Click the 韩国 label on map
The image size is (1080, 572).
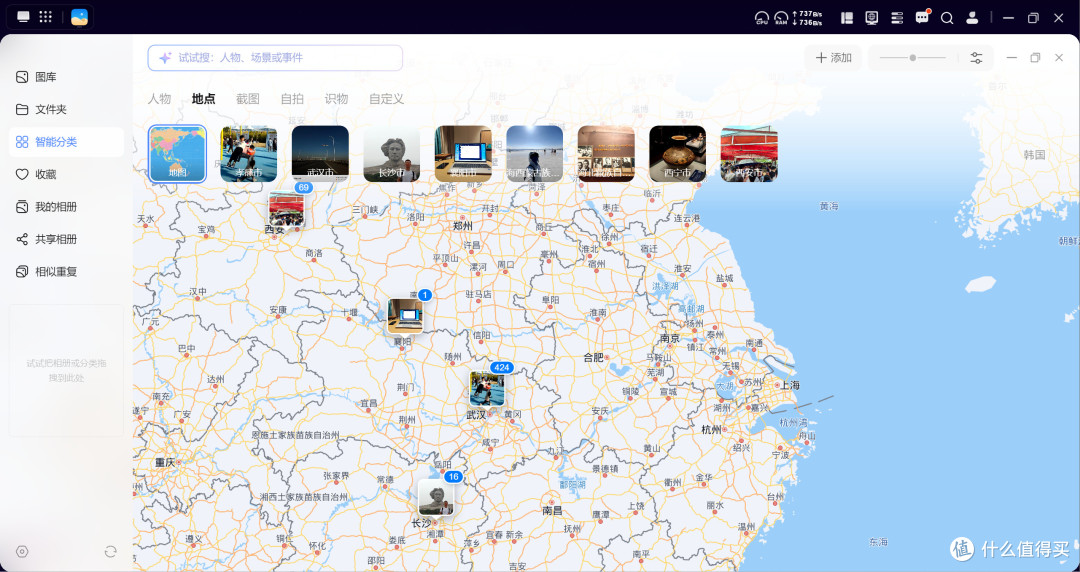[x=1035, y=155]
